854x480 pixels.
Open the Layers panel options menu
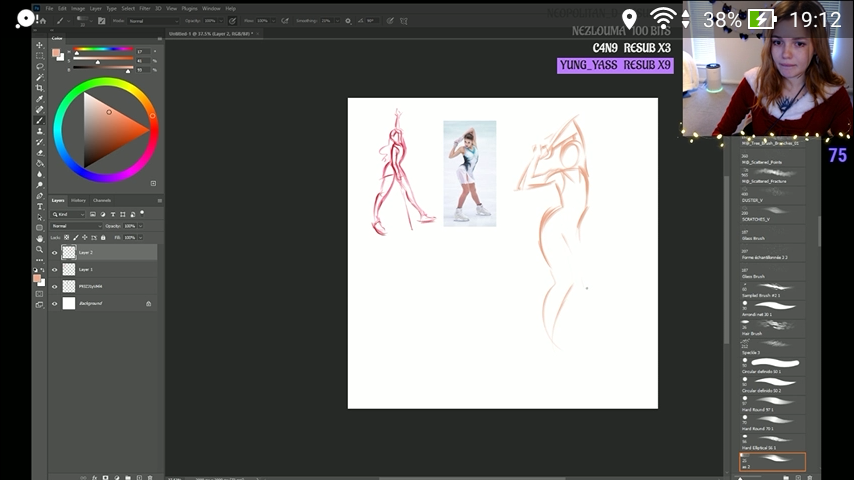tap(159, 200)
